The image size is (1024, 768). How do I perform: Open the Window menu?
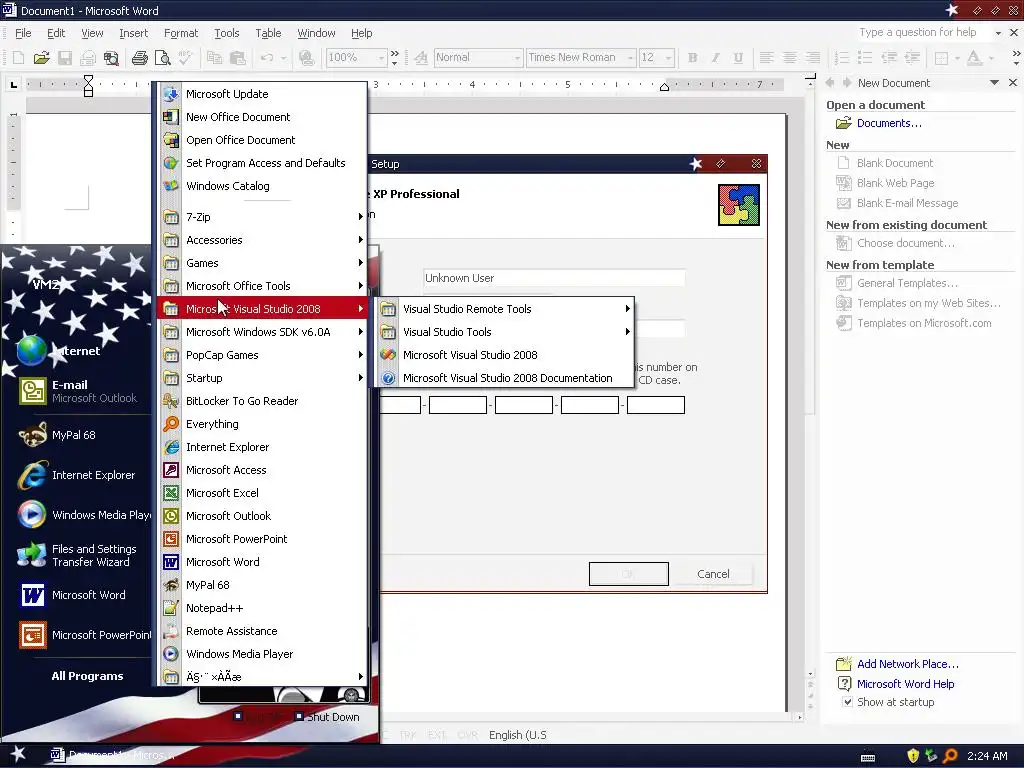coord(316,33)
